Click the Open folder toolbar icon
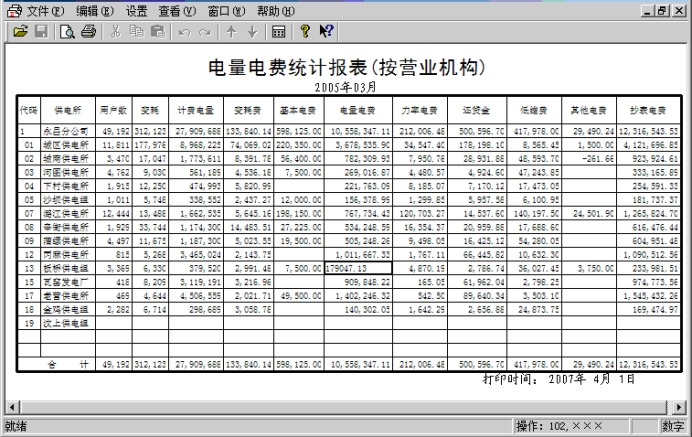The image size is (692, 437). point(20,32)
